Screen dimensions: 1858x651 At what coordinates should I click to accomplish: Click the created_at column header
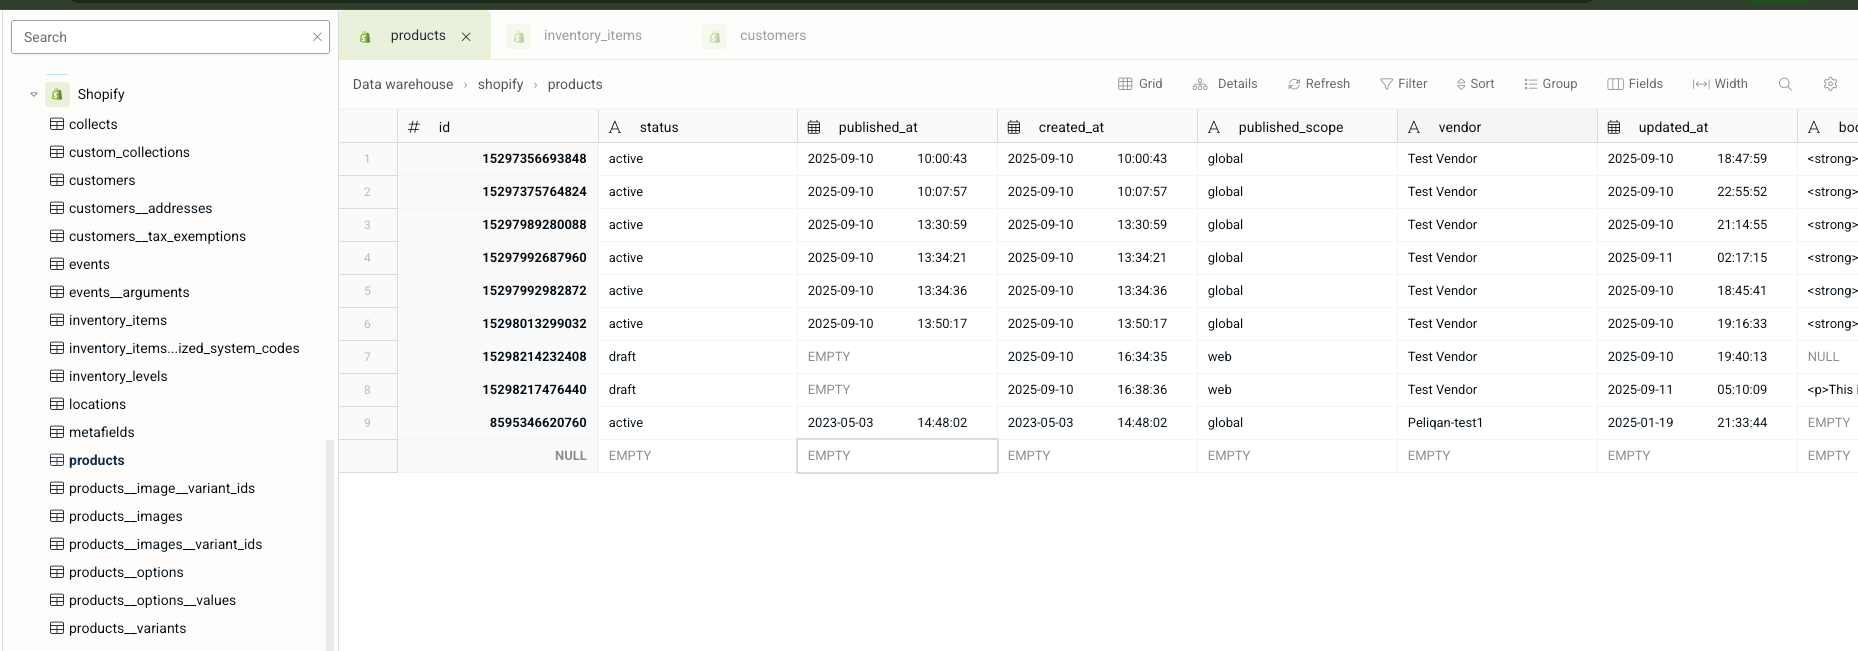1098,127
